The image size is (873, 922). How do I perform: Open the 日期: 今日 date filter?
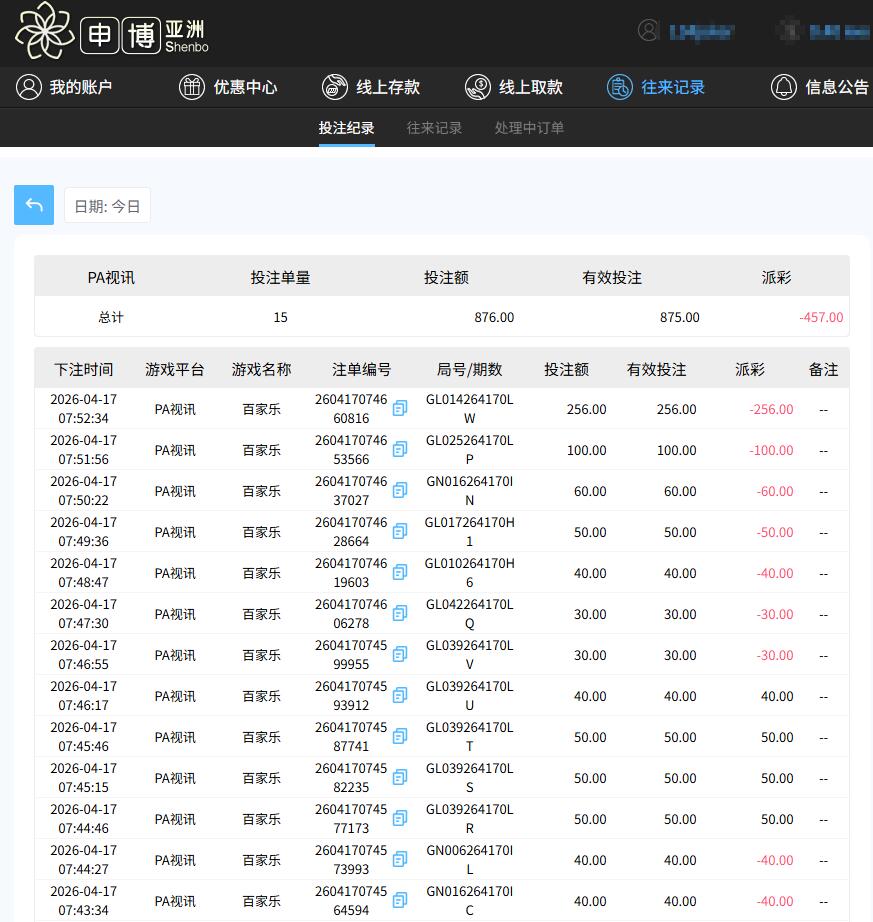[x=107, y=206]
